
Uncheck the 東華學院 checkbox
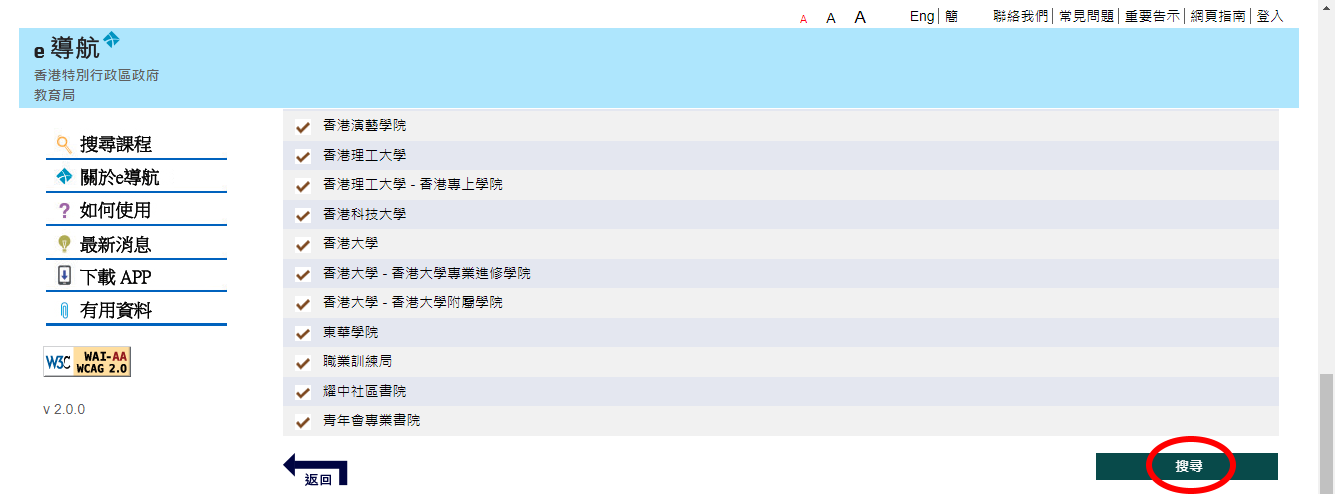[303, 333]
